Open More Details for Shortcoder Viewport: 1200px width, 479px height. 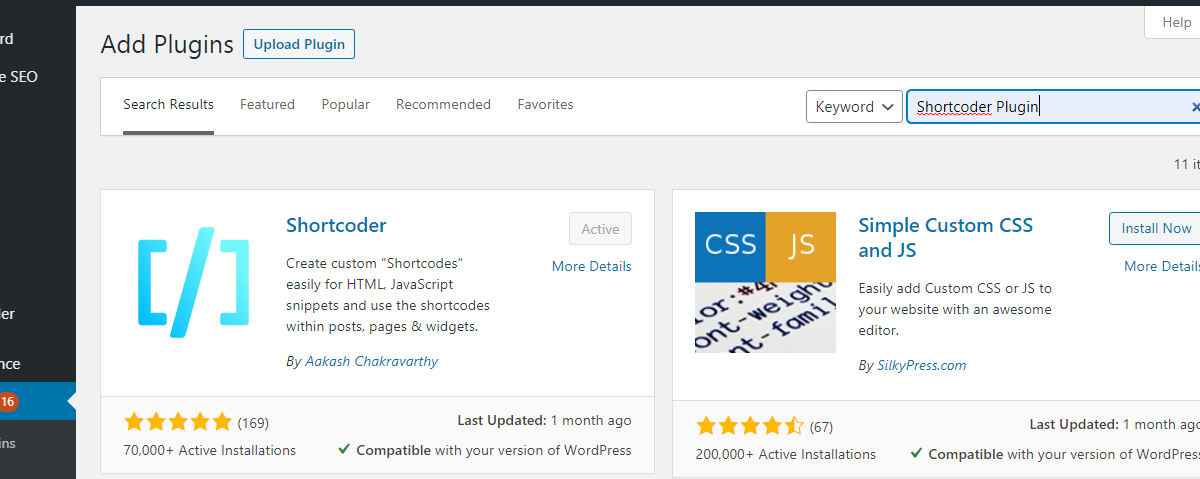click(x=591, y=266)
